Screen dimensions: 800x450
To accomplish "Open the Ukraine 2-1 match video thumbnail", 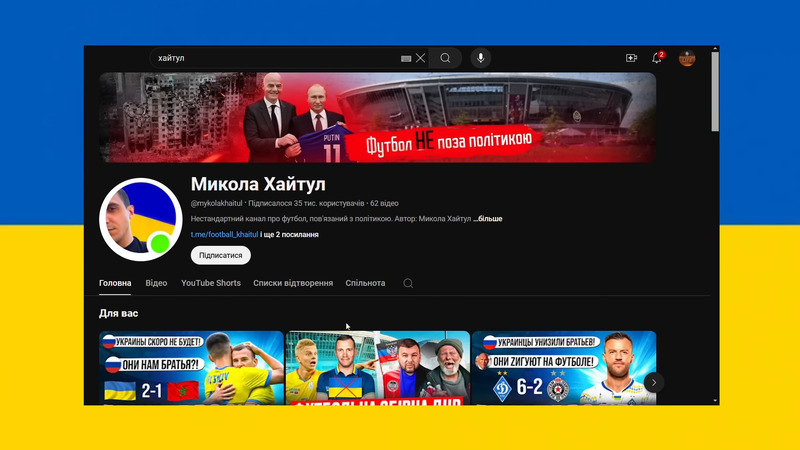I will click(191, 368).
